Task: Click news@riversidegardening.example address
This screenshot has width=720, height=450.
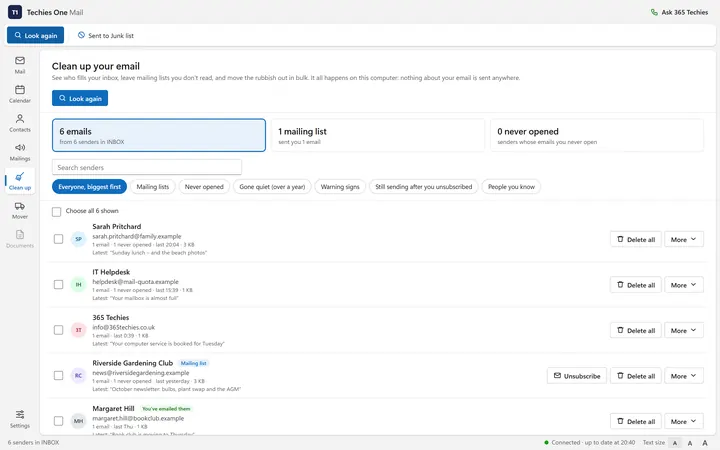Action: (x=141, y=372)
